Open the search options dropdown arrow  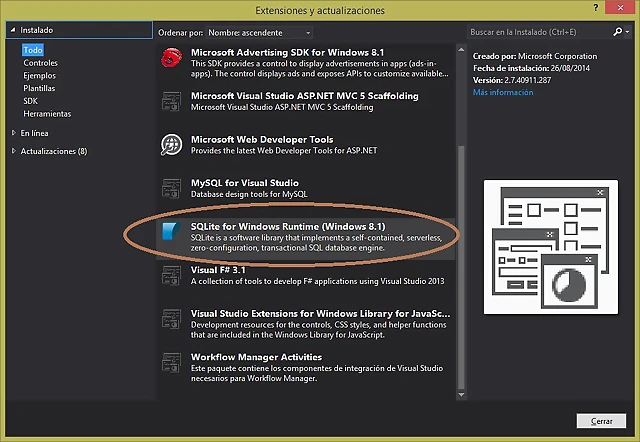click(627, 32)
